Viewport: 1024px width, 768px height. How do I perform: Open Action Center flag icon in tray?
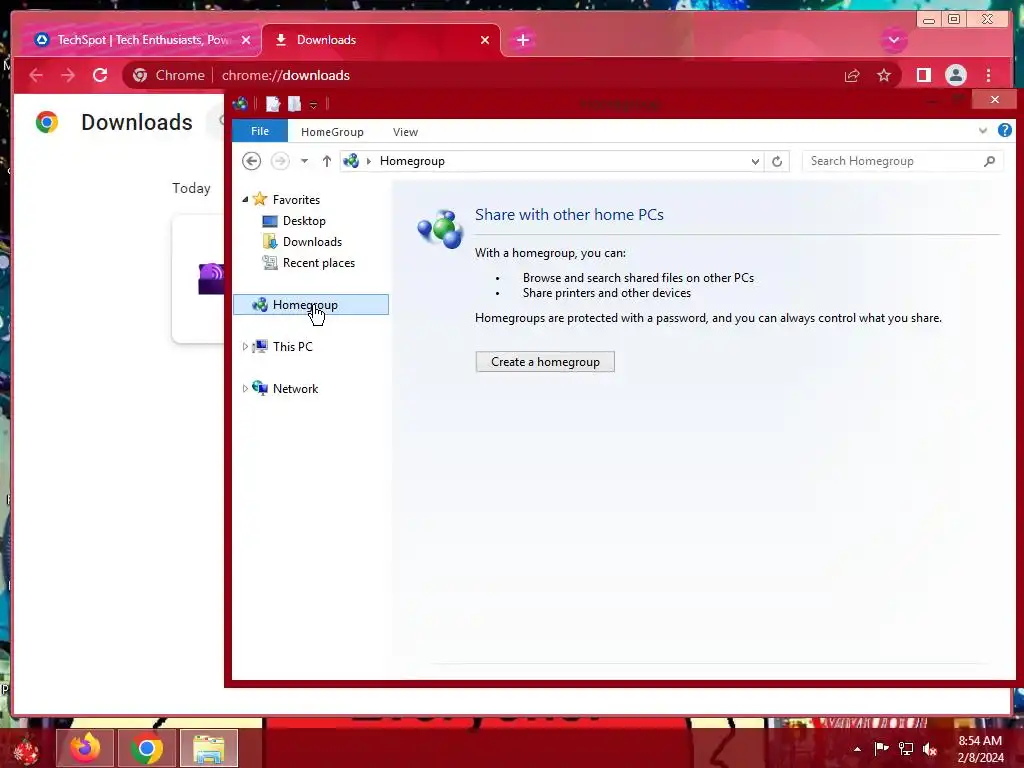(881, 748)
